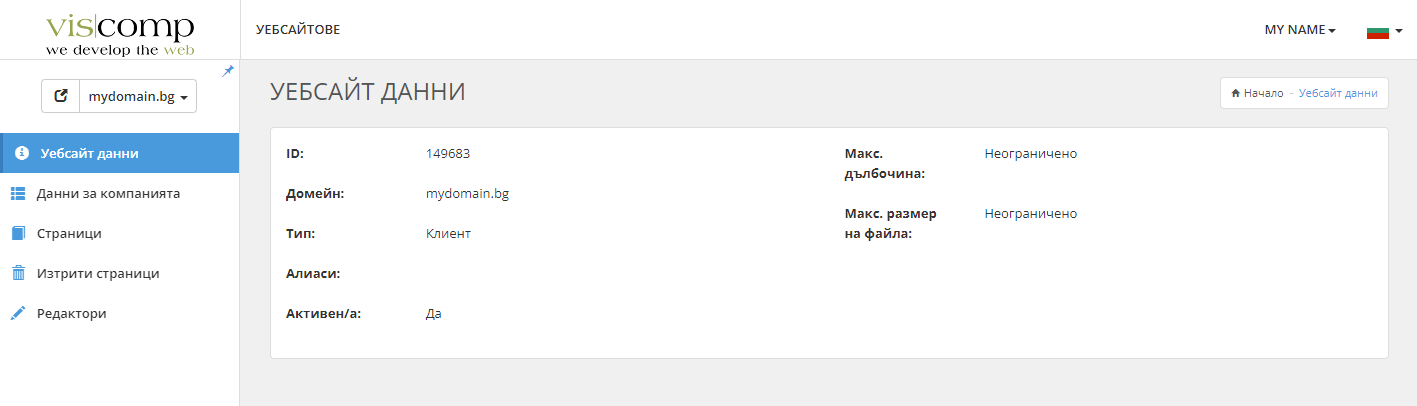Click the home icon in the breadcrumb
Image resolution: width=1417 pixels, height=406 pixels.
[x=1236, y=93]
